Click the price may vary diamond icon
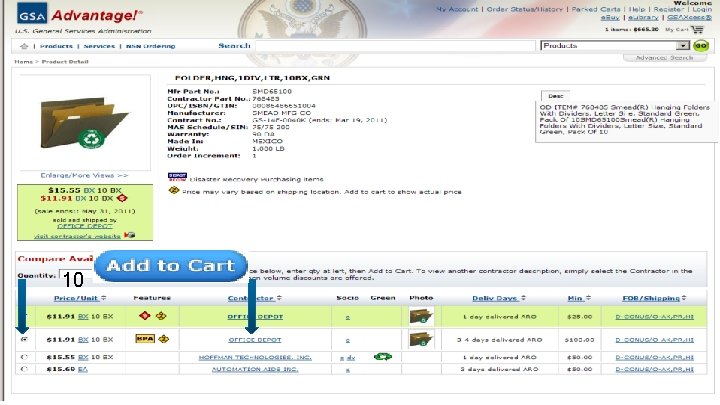Image resolution: width=720 pixels, height=405 pixels. tap(174, 190)
